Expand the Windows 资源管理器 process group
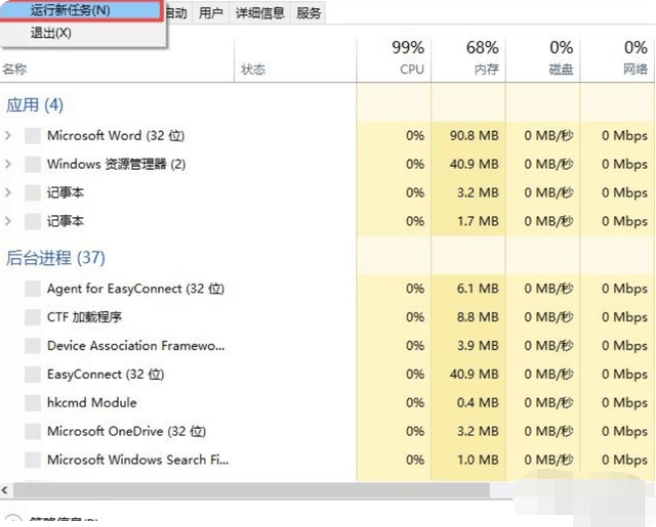 tap(9, 164)
